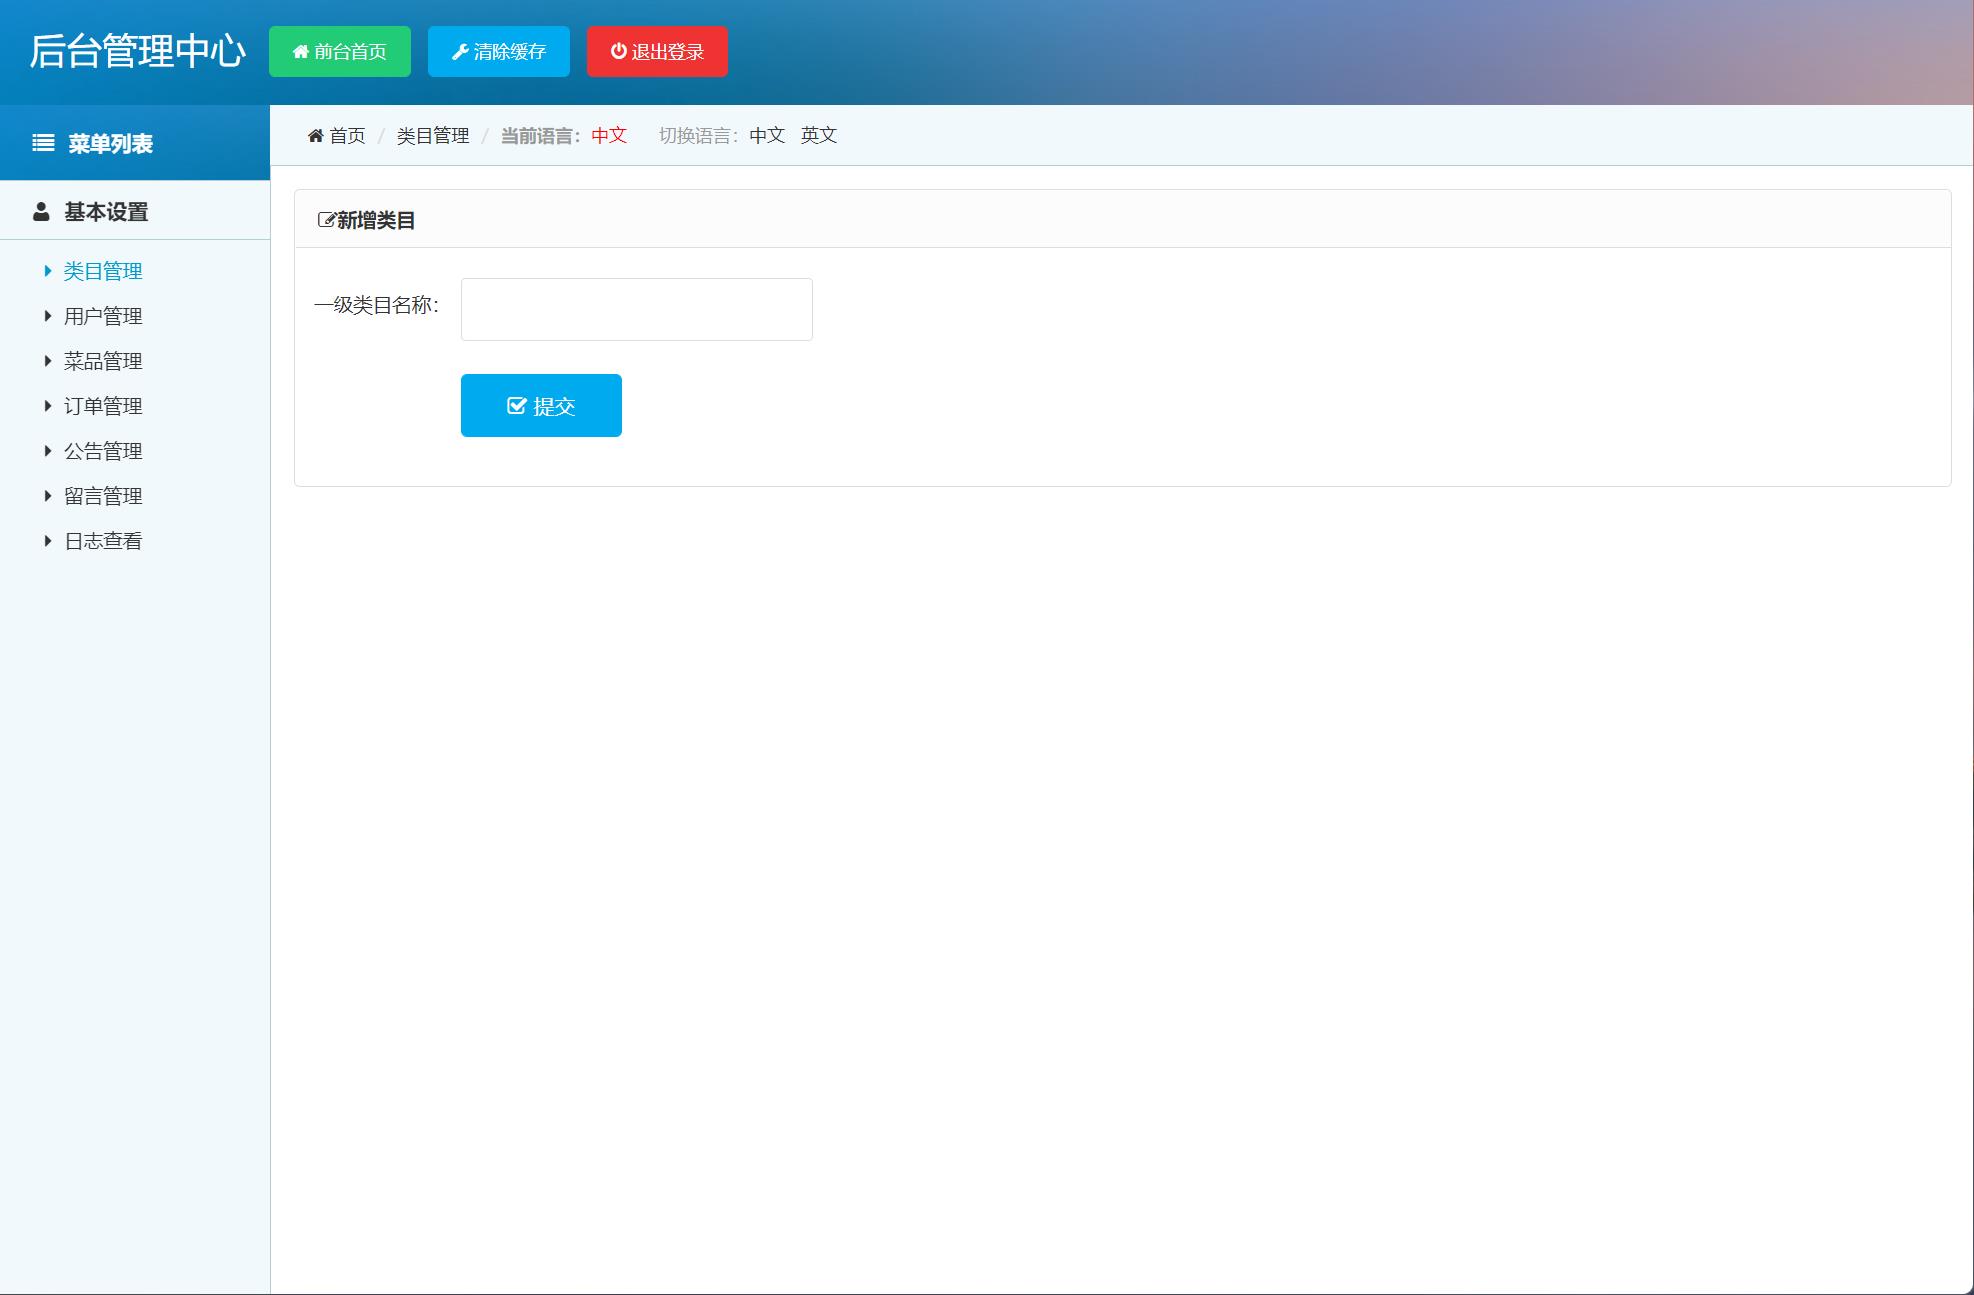Select 类目管理 in sidebar menu
The height and width of the screenshot is (1295, 1974).
tap(103, 271)
